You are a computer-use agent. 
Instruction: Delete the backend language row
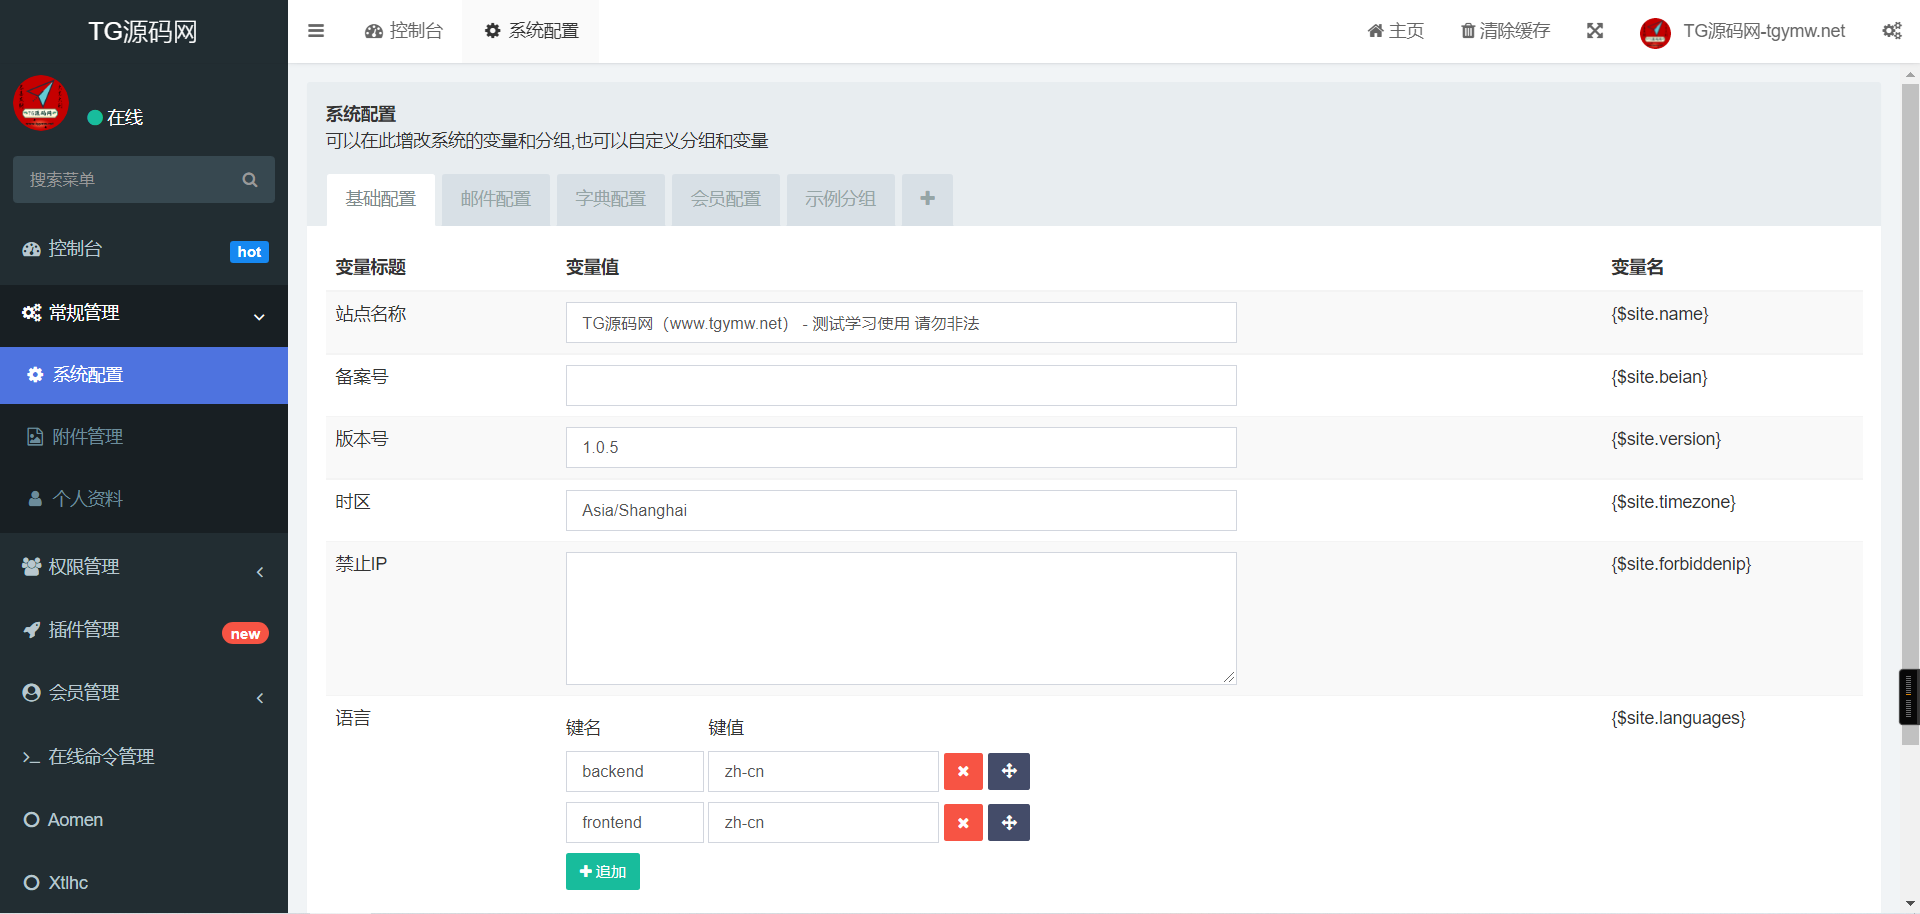pyautogui.click(x=963, y=772)
